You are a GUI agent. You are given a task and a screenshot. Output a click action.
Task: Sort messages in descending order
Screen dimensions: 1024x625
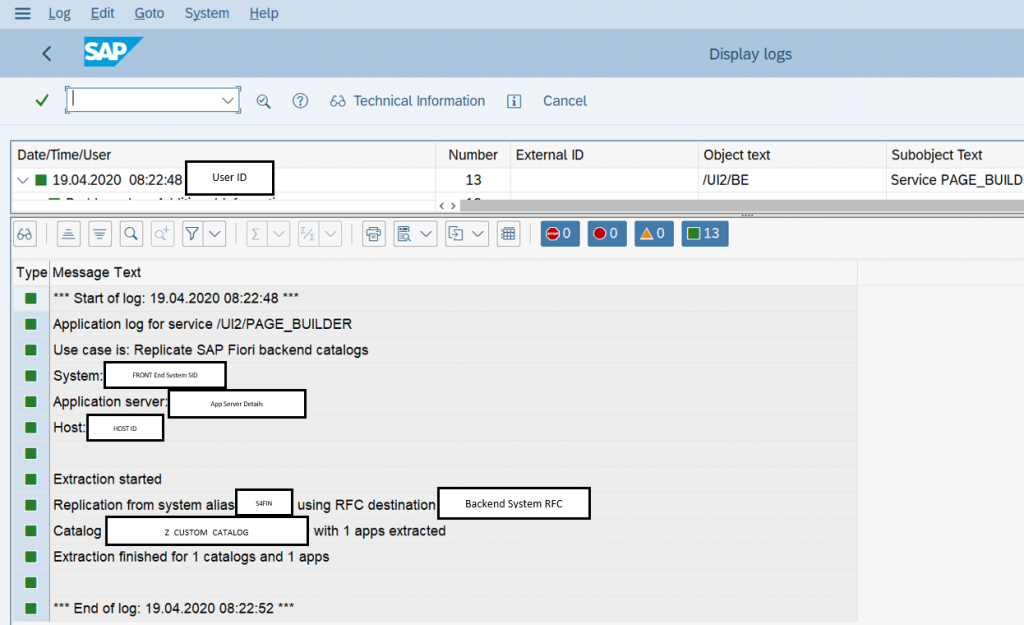click(x=100, y=234)
